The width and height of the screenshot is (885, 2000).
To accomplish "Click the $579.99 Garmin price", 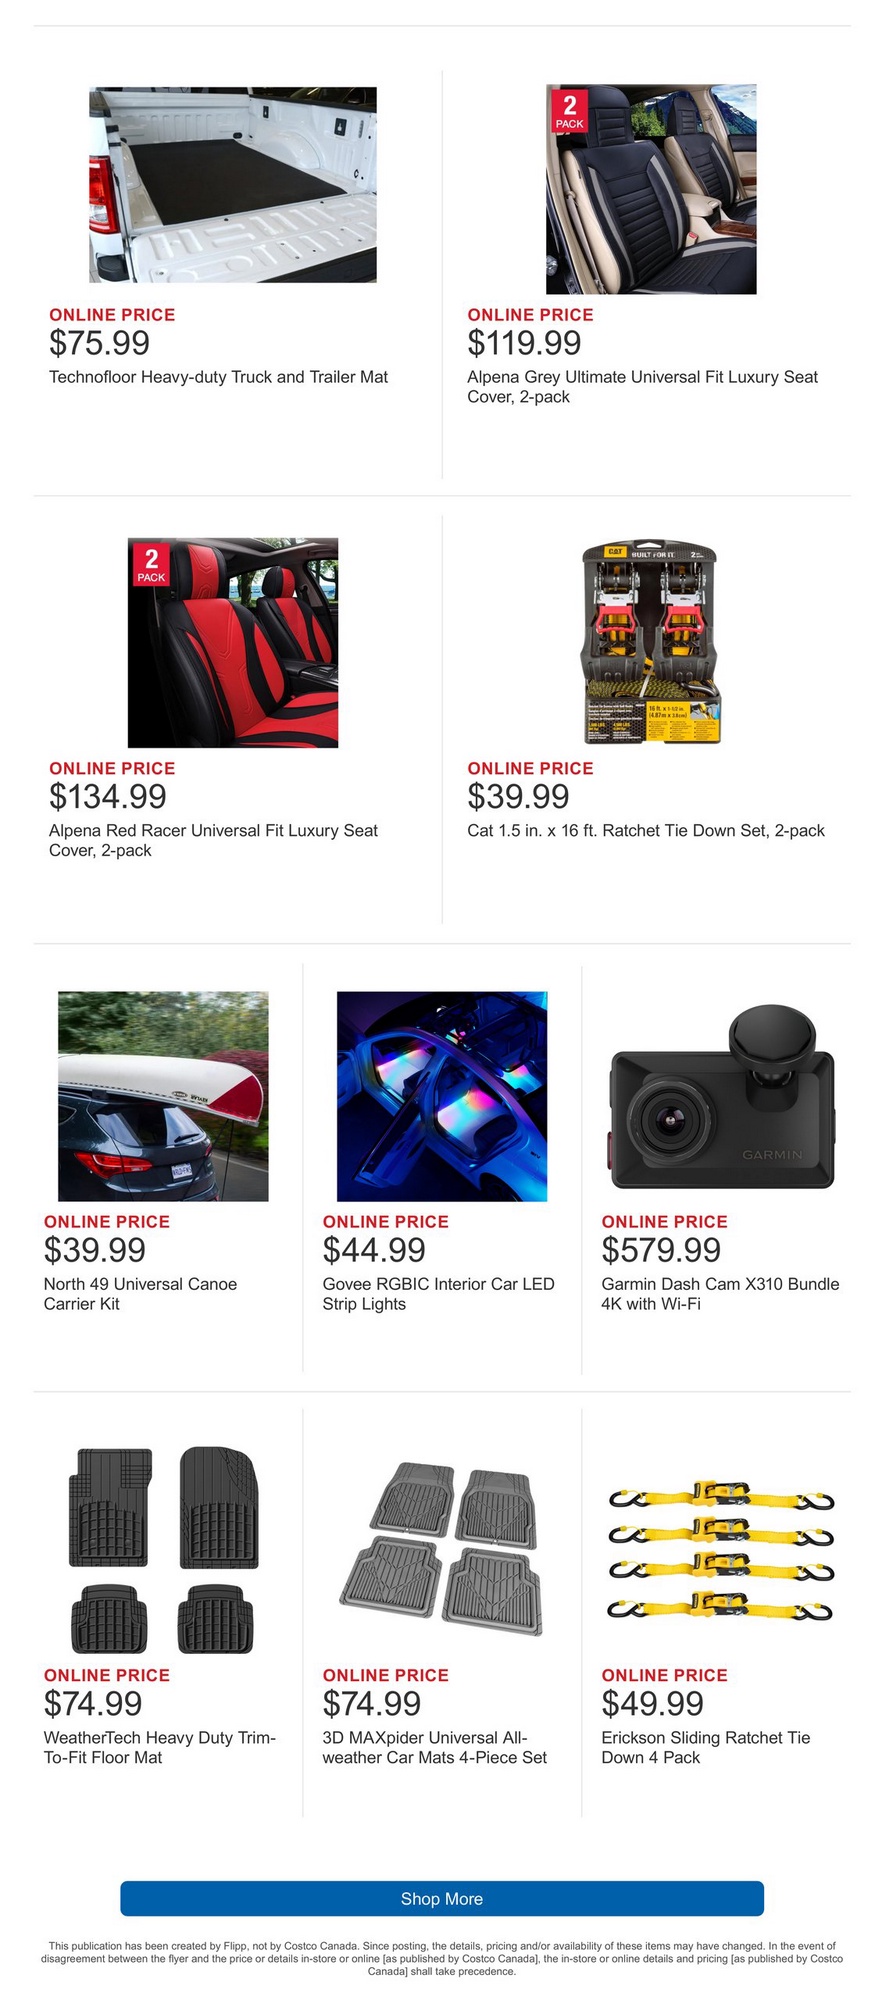I will pyautogui.click(x=661, y=1250).
